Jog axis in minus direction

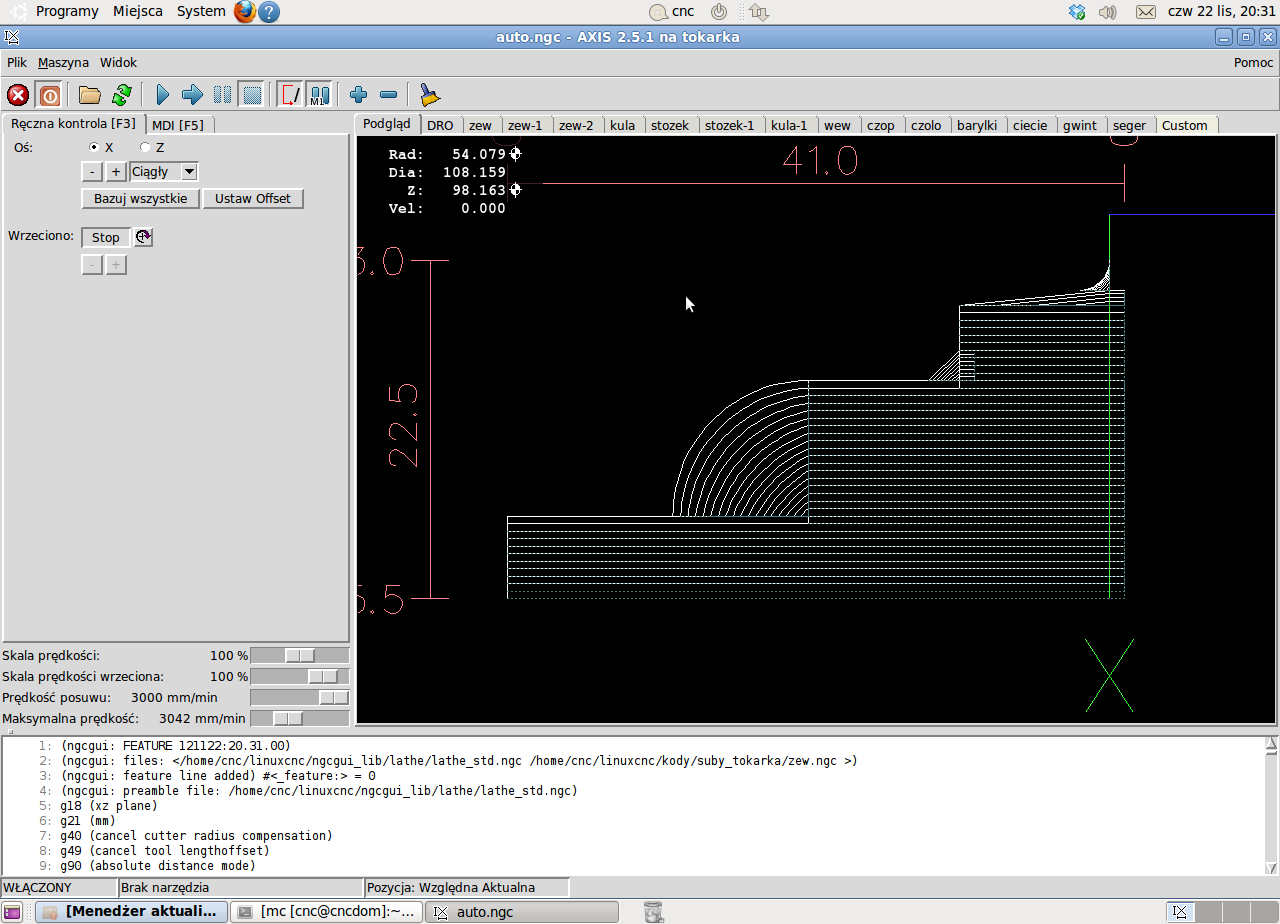pyautogui.click(x=92, y=172)
